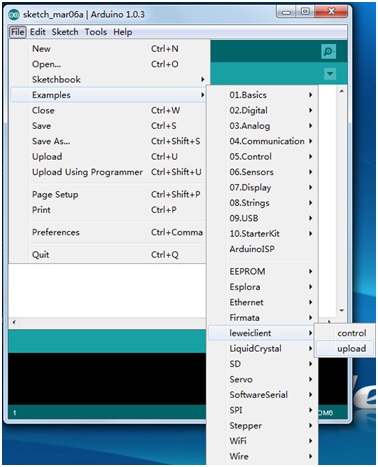Screen dimensions: 378x467
Task: Expand the 04.Communication examples
Action: click(x=262, y=141)
